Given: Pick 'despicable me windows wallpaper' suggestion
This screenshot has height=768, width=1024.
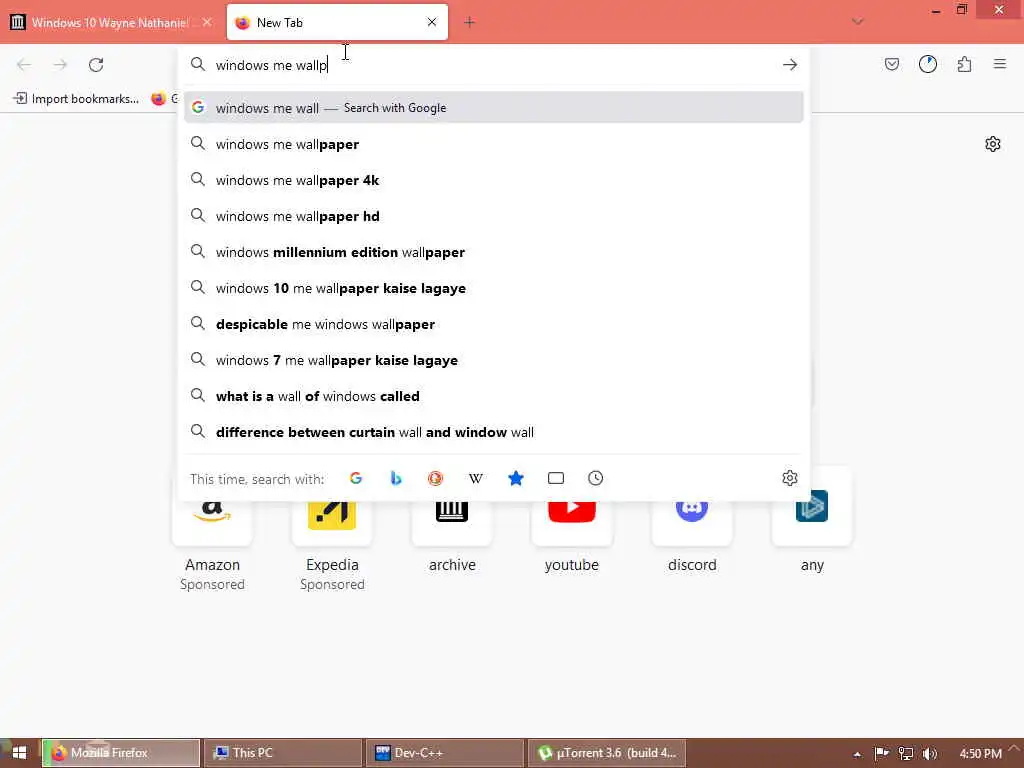Looking at the screenshot, I should (493, 323).
